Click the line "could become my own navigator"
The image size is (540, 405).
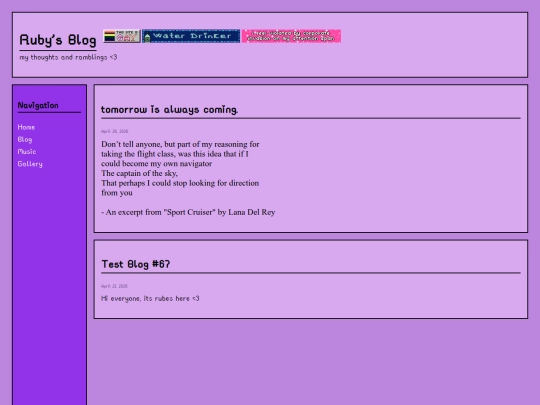[157, 164]
